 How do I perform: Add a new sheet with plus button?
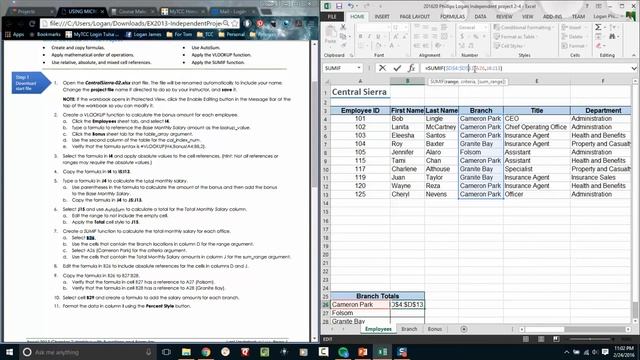coord(464,329)
